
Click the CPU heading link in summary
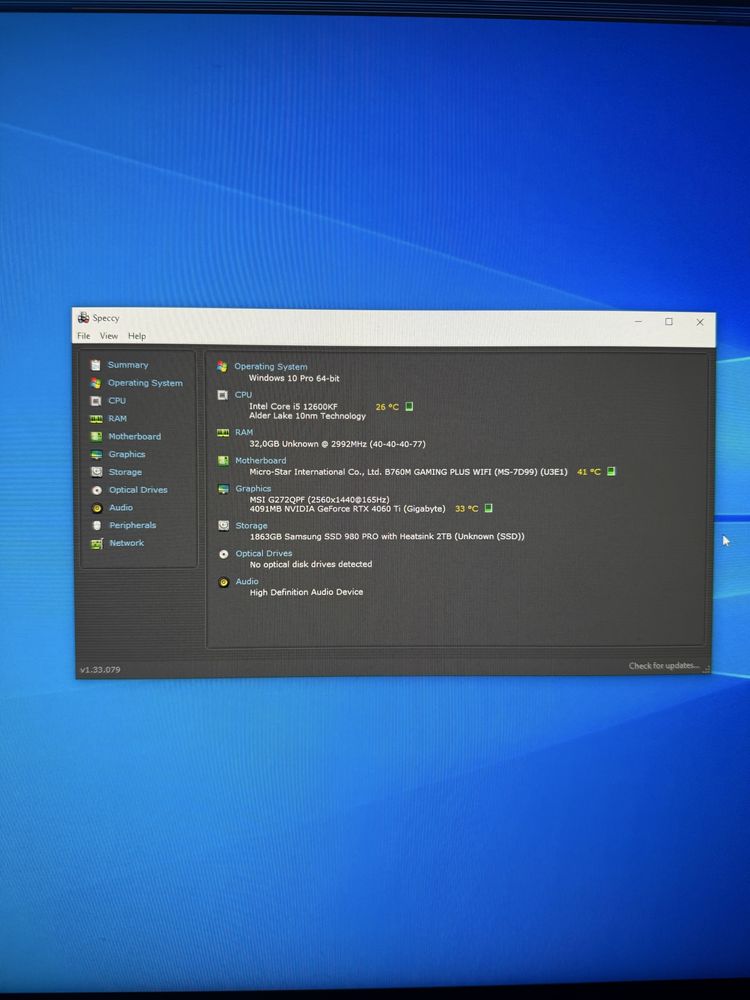point(243,395)
